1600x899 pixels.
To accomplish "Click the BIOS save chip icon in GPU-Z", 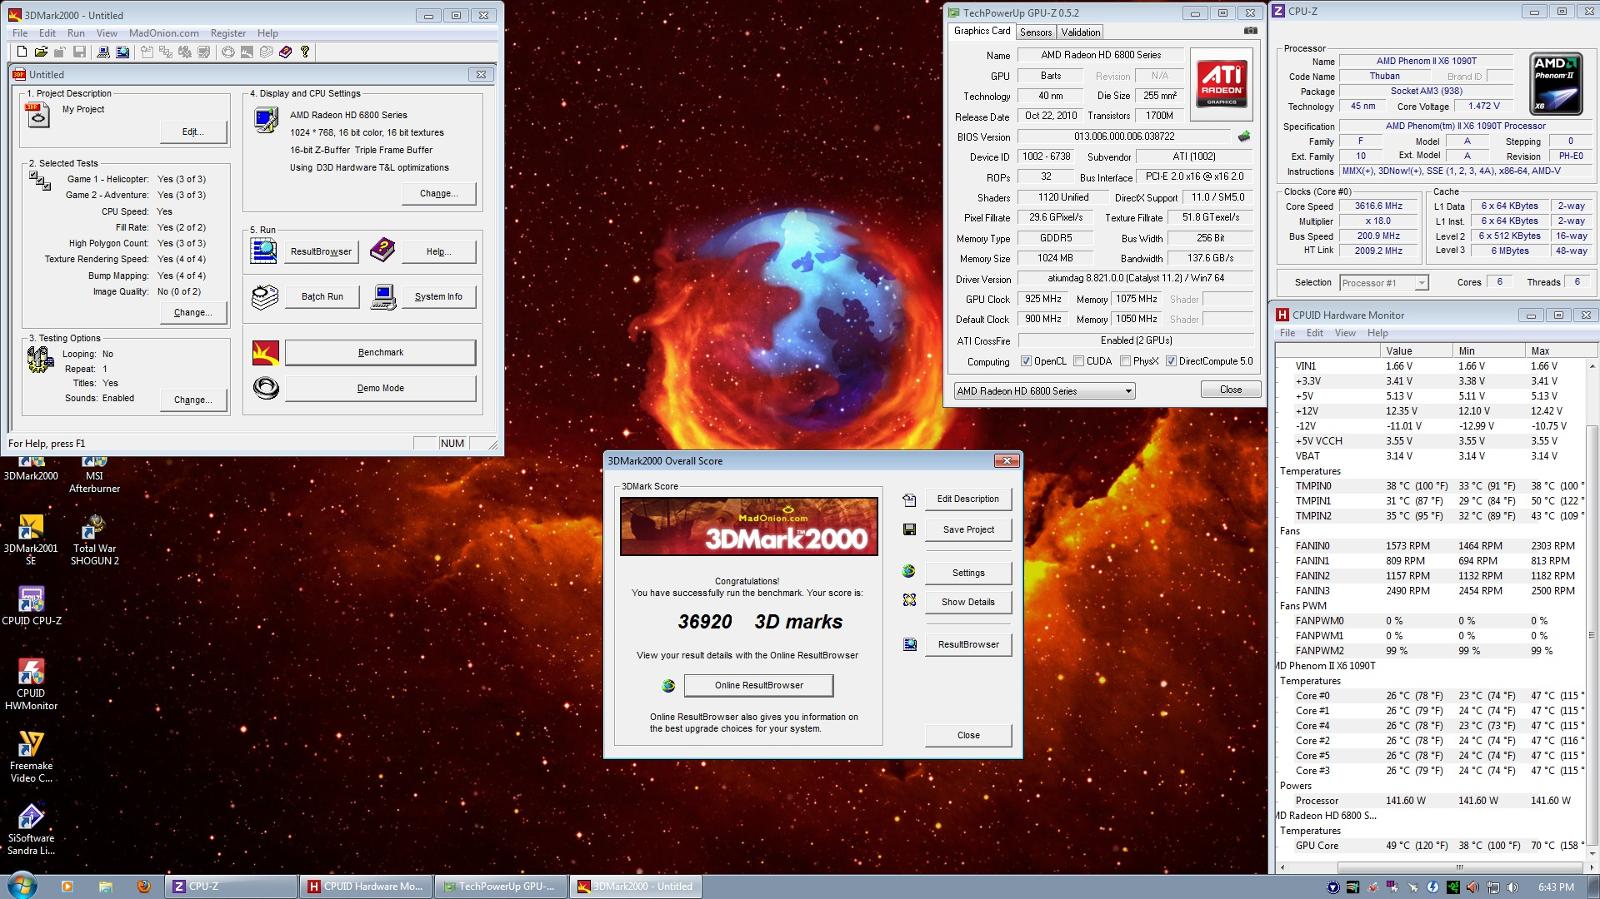I will pyautogui.click(x=1244, y=136).
